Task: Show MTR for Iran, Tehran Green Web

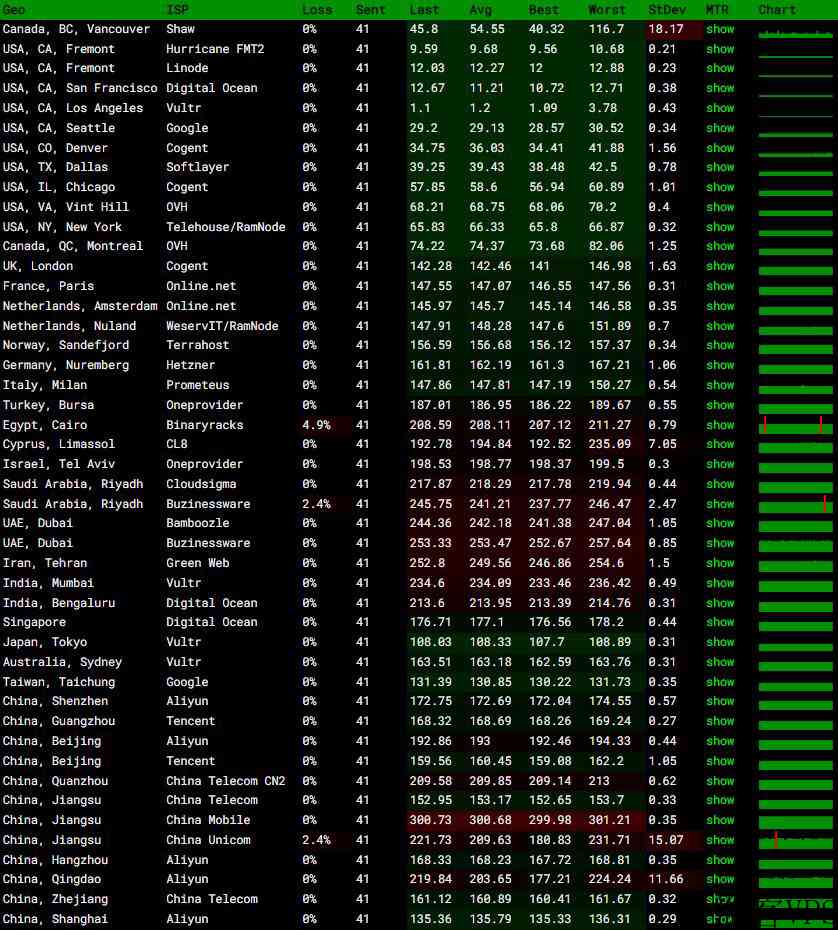Action: pos(720,563)
